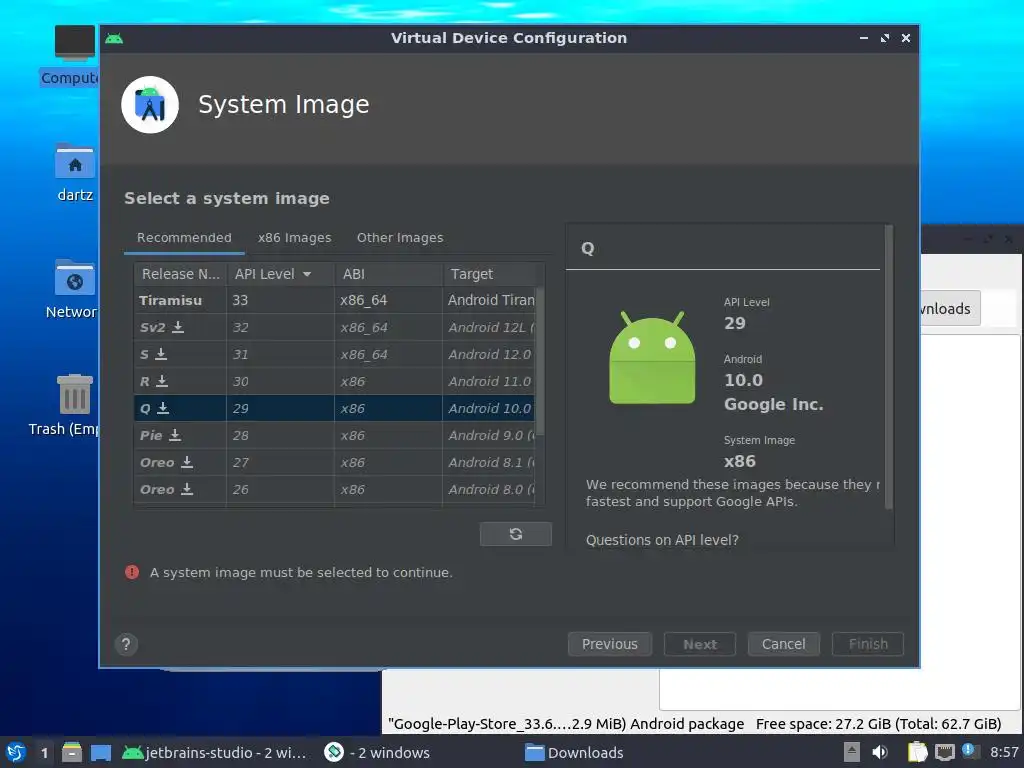Open the '2 windows' taskbar group
Image resolution: width=1024 pixels, height=768 pixels.
(x=377, y=752)
